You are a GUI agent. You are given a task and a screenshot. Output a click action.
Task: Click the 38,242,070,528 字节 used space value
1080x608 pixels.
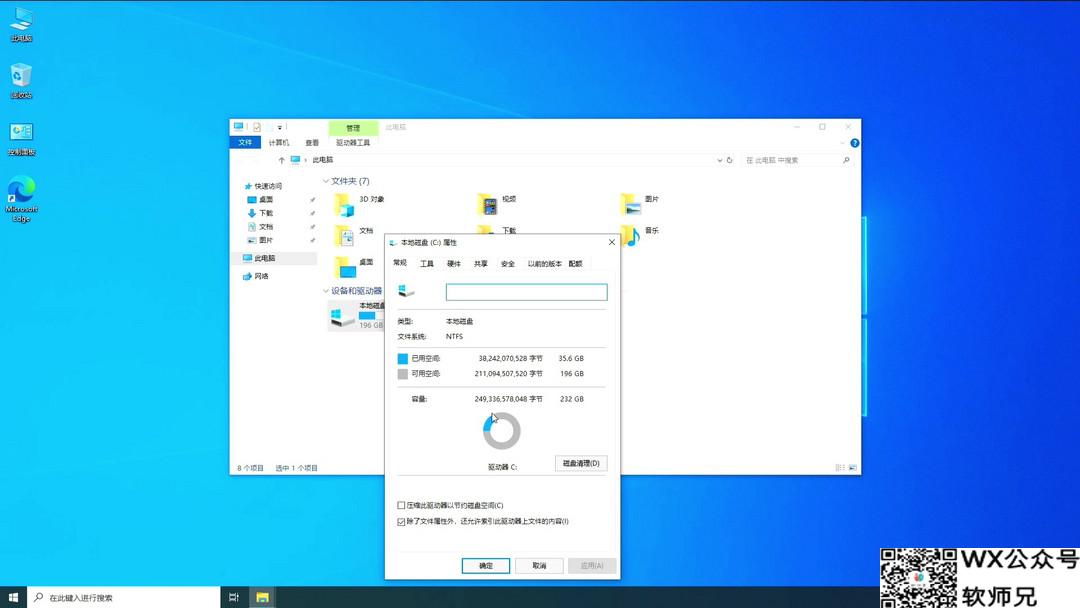[x=510, y=359]
